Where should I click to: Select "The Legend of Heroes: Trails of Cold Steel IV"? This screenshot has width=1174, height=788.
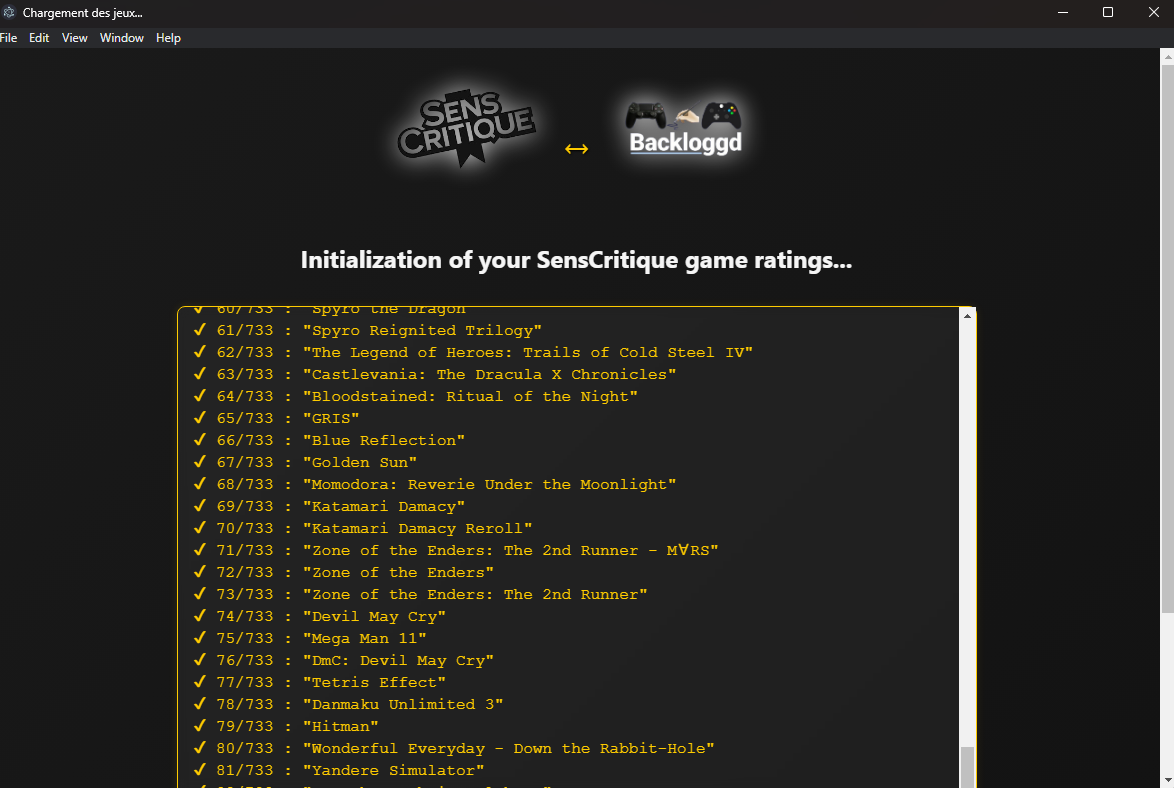tap(472, 352)
